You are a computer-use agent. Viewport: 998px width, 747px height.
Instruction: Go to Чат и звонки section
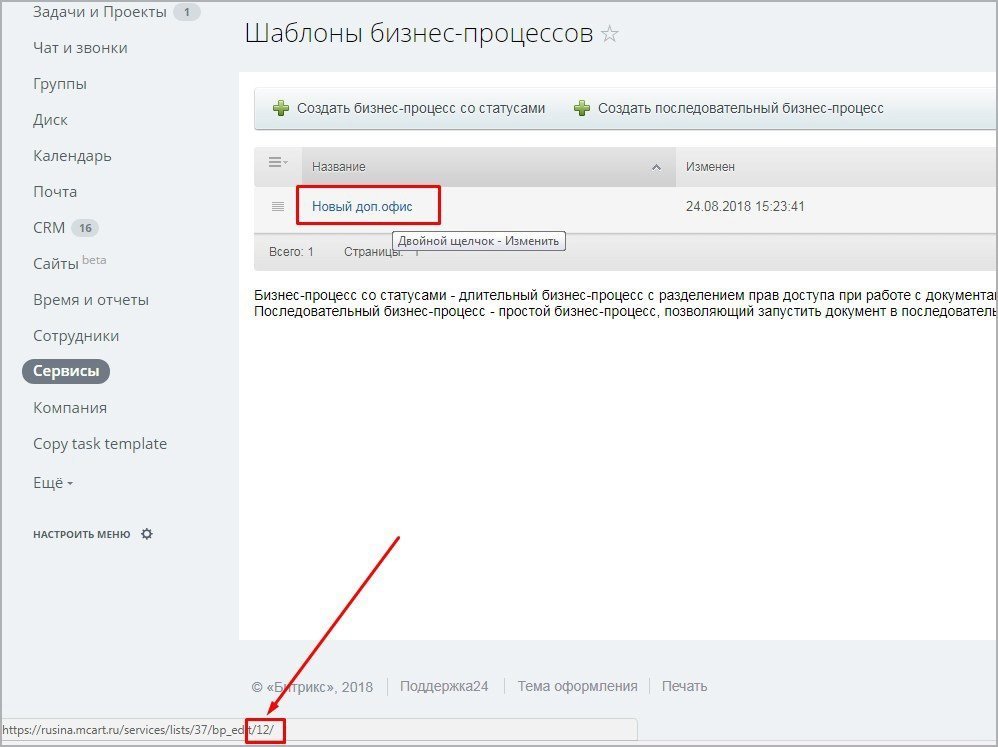(x=80, y=48)
